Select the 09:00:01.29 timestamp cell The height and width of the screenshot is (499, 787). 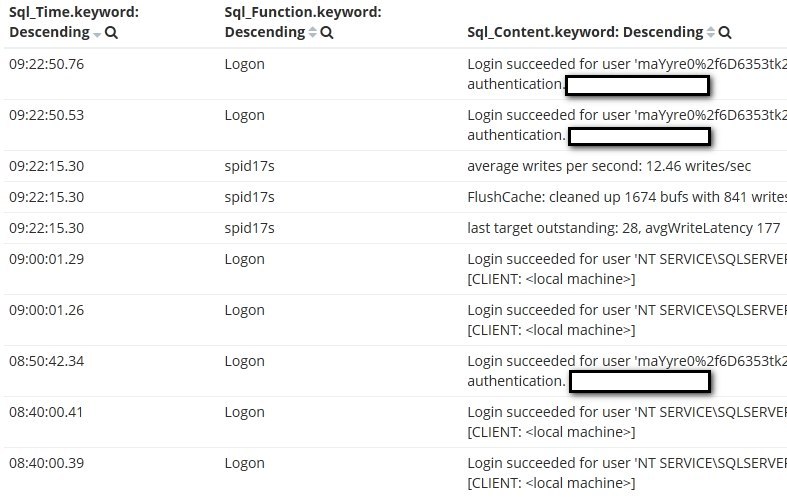(x=47, y=260)
